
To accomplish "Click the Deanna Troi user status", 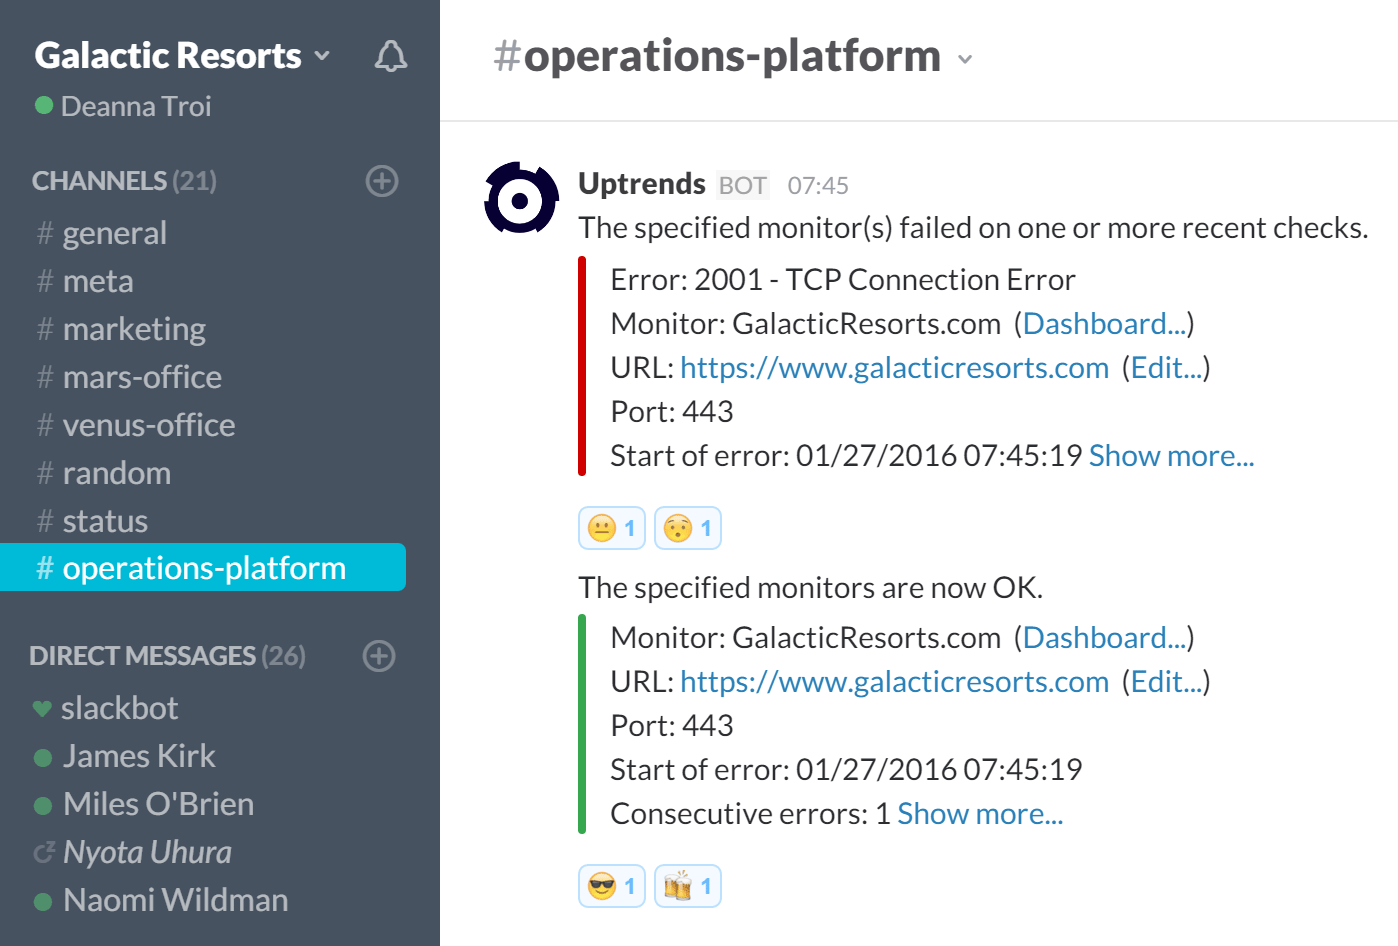I will (x=123, y=106).
